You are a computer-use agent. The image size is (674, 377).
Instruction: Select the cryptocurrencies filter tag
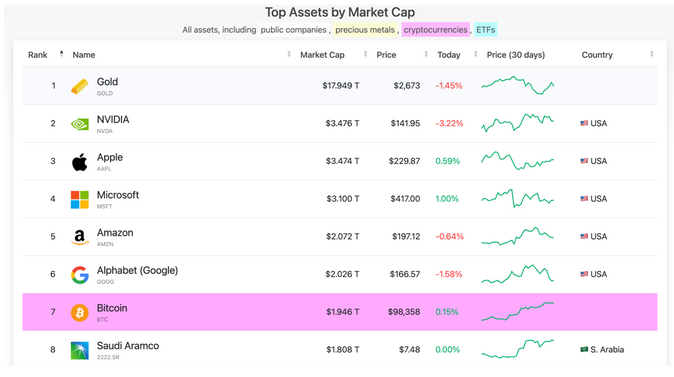(x=435, y=30)
